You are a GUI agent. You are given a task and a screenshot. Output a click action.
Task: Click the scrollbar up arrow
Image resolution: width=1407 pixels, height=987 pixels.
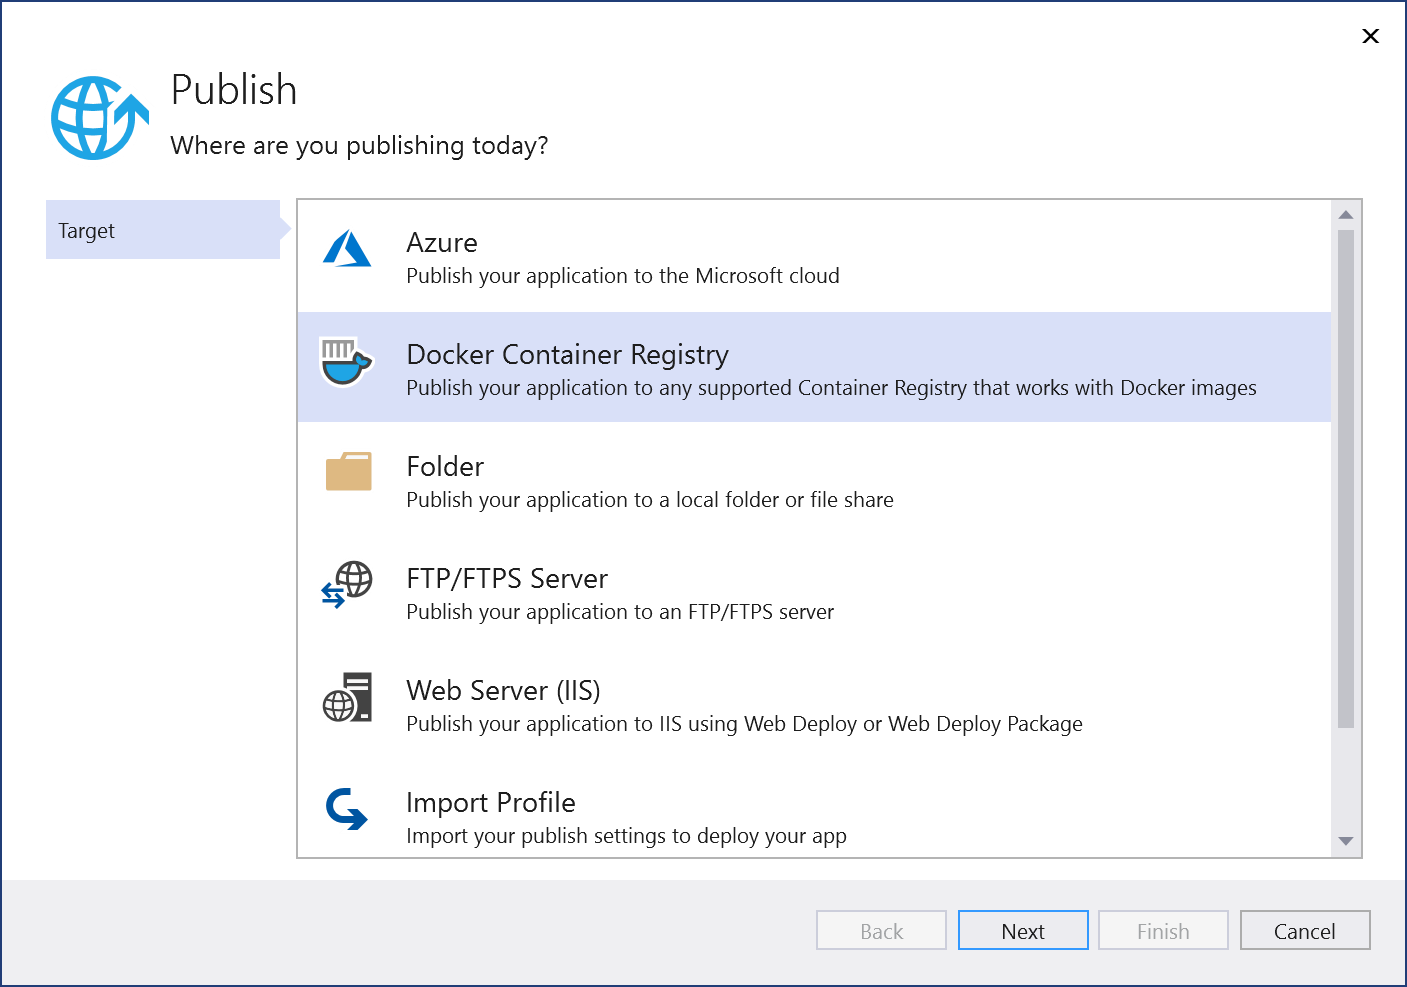1345,212
